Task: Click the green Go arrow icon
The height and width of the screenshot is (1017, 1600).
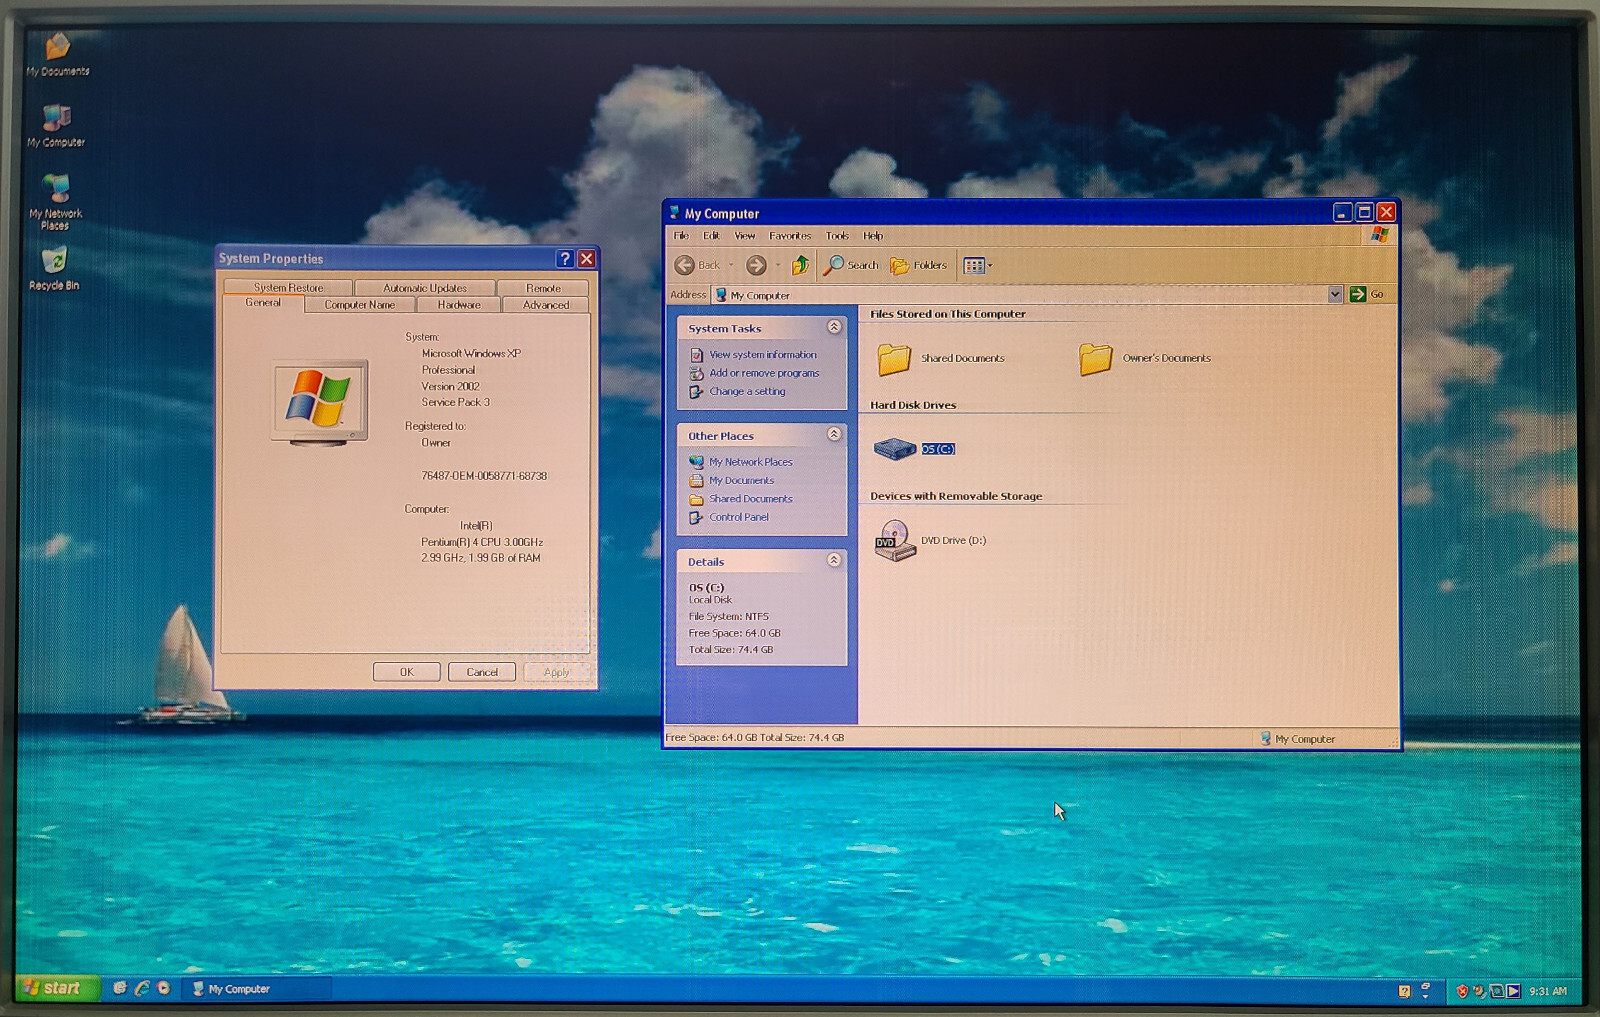Action: 1358,294
